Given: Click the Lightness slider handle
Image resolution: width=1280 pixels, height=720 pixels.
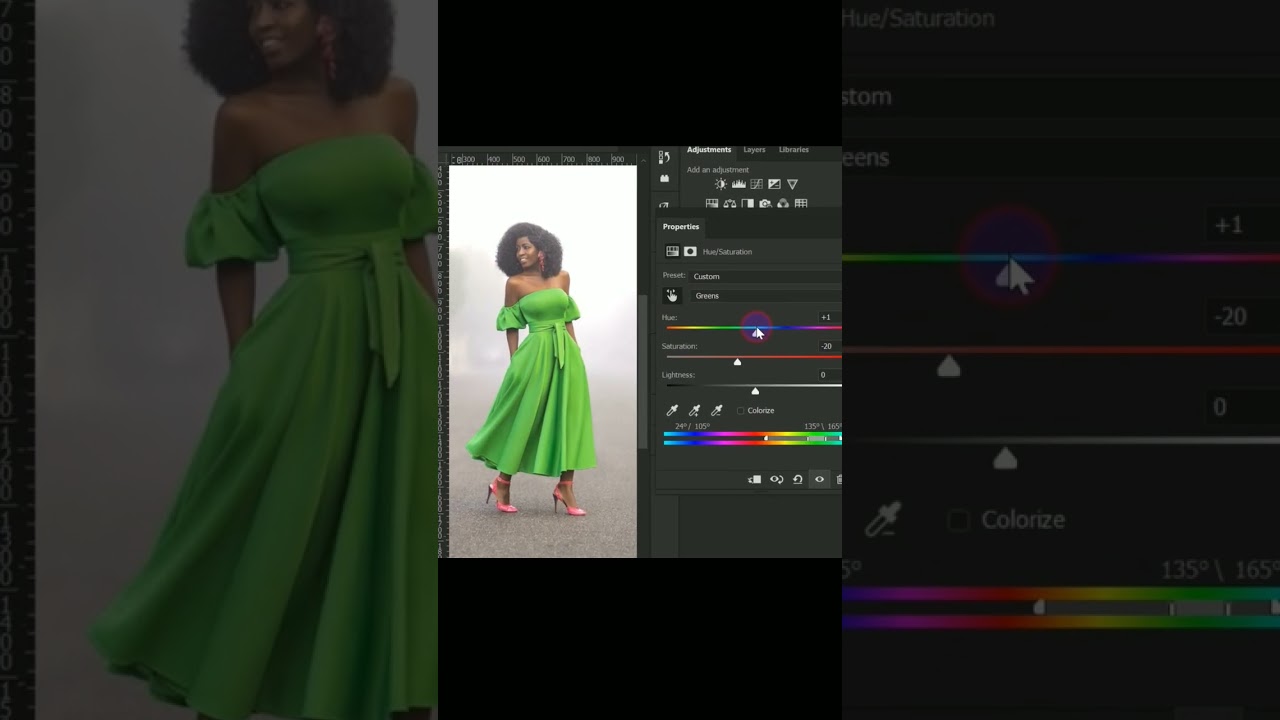Looking at the screenshot, I should point(755,391).
